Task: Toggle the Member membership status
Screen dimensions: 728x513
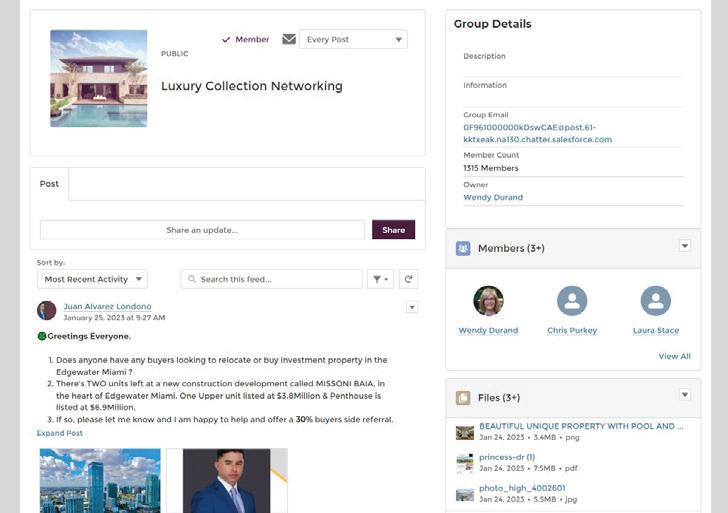Action: pyautogui.click(x=245, y=40)
